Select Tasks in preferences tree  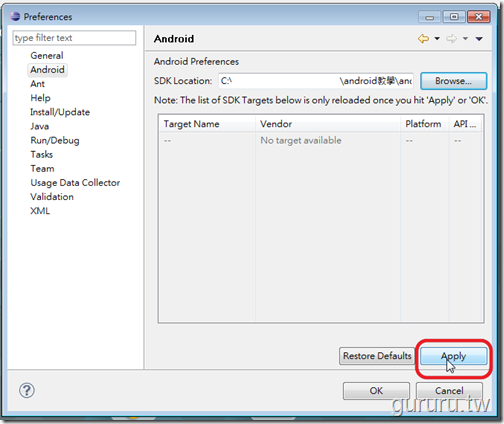coord(42,154)
